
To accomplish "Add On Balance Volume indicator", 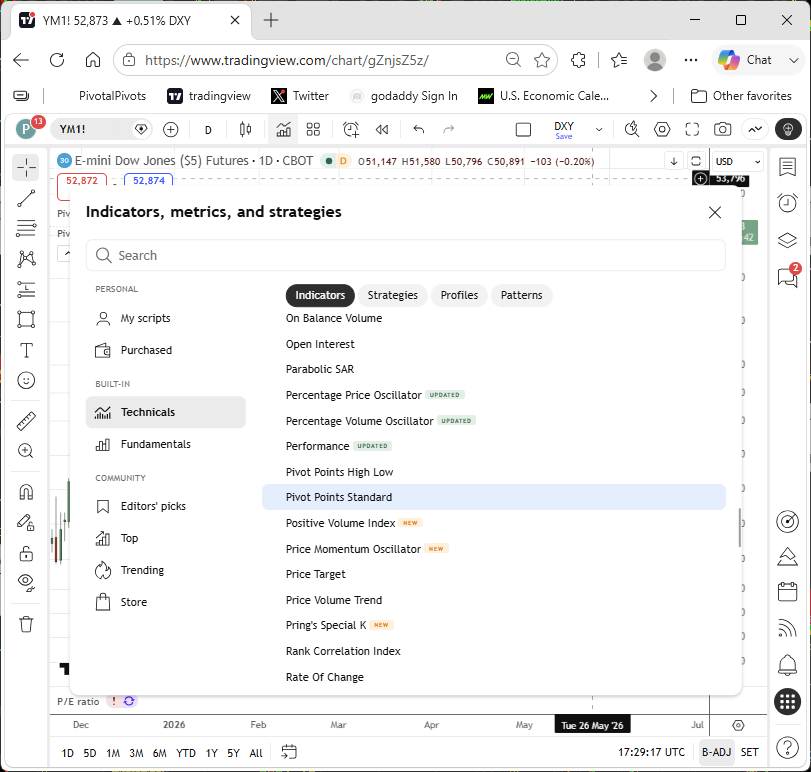I will click(x=494, y=319).
